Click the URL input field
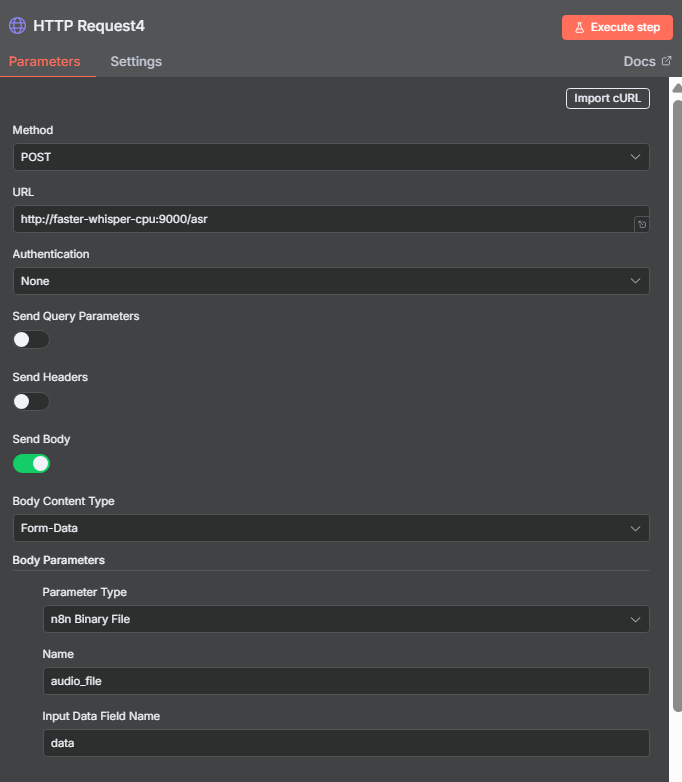Screen dimensions: 682x782 click(324, 219)
